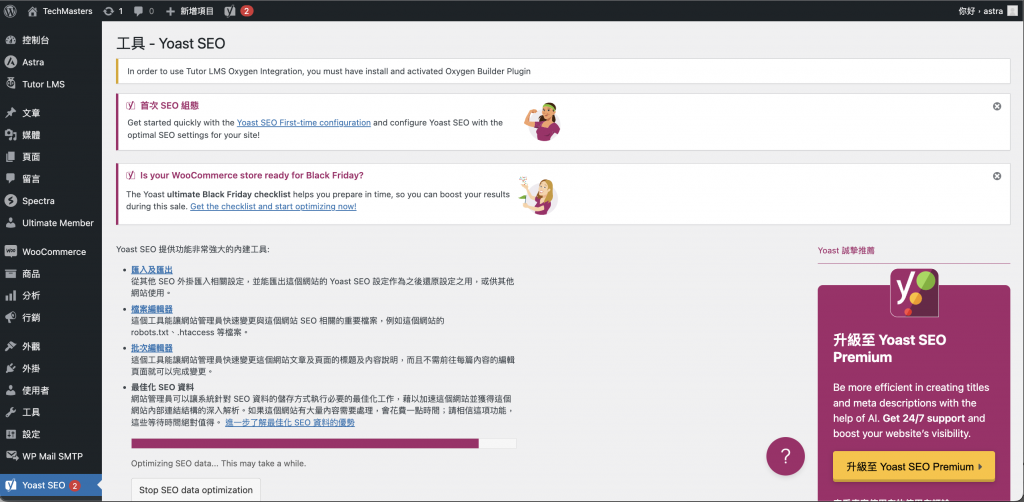
Task: Click the Spectra icon in sidebar
Action: coord(10,200)
